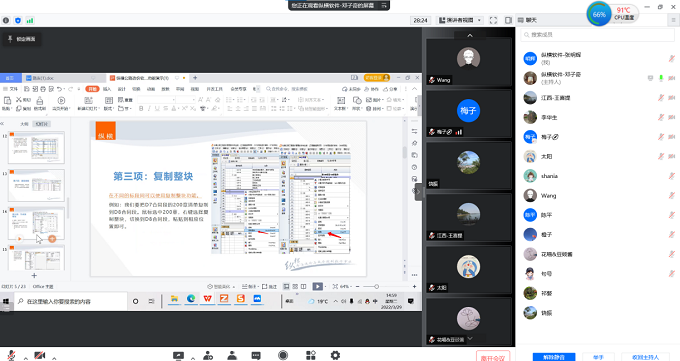Open the apps grid icon
The width and height of the screenshot is (680, 361).
point(311,356)
